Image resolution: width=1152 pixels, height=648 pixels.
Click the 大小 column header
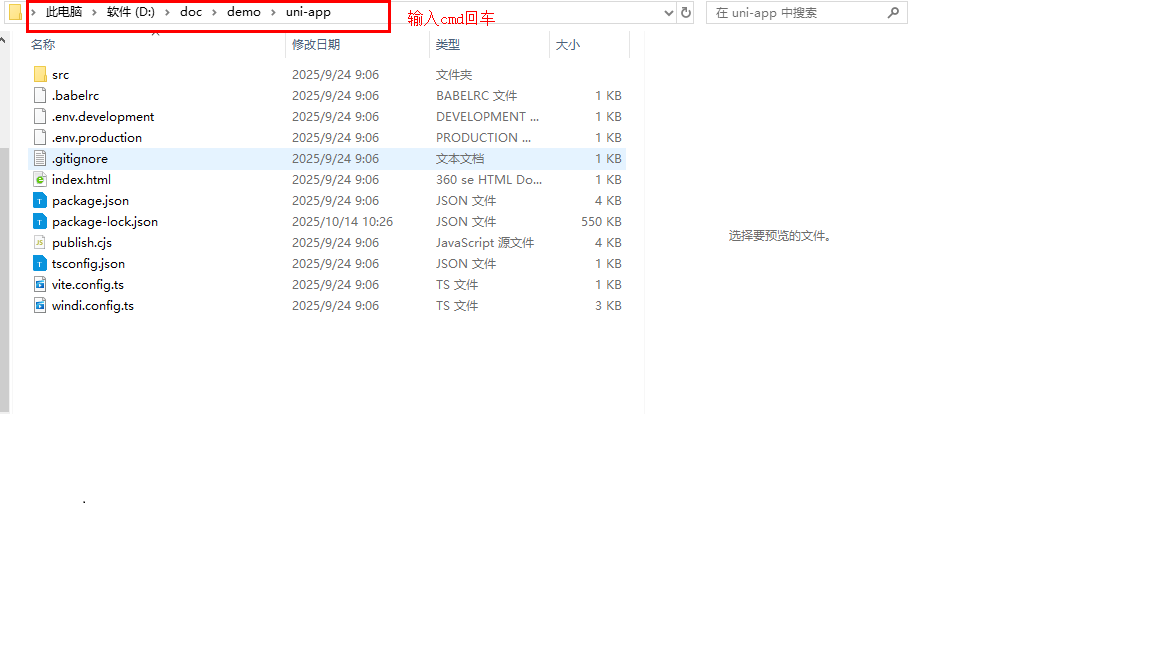tap(567, 45)
